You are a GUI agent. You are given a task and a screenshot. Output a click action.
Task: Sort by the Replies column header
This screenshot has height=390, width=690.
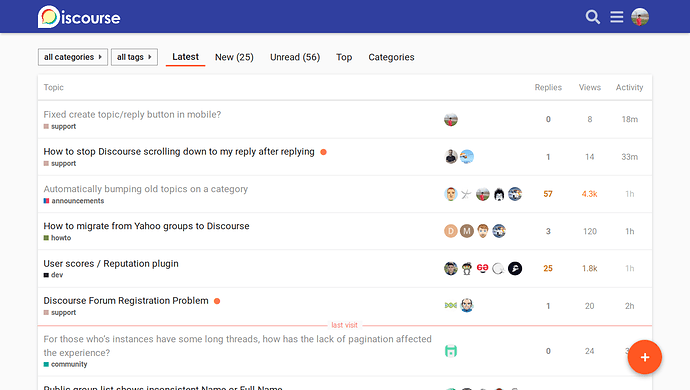point(548,87)
